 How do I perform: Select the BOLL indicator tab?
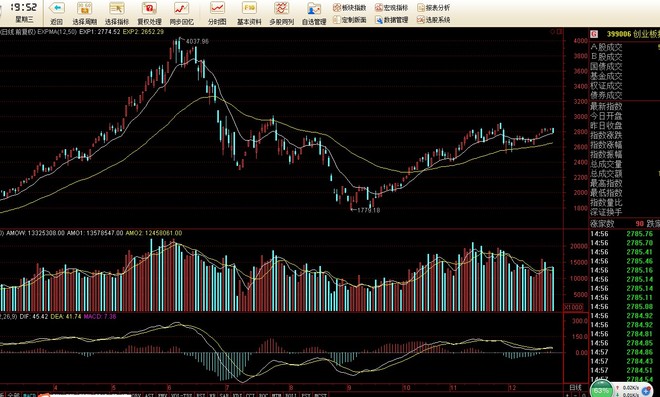pyautogui.click(x=290, y=394)
